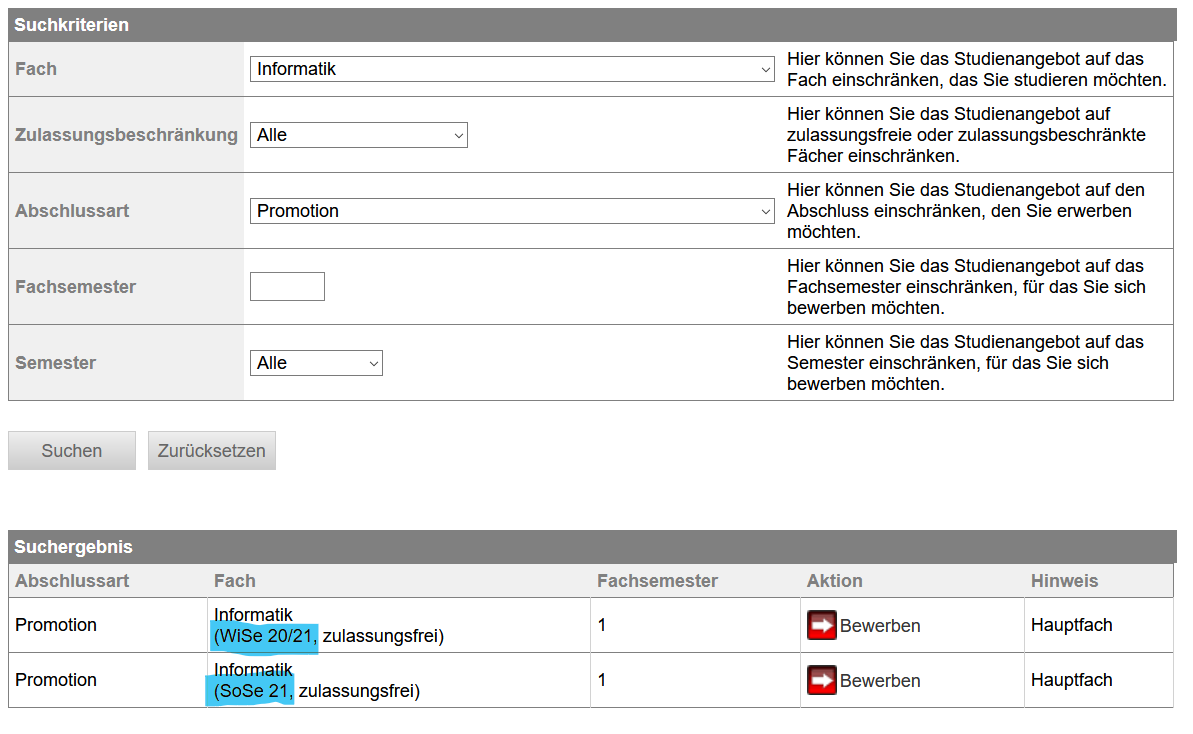
Task: Click the help text about zulassungsfreie Fächer
Action: click(x=966, y=135)
